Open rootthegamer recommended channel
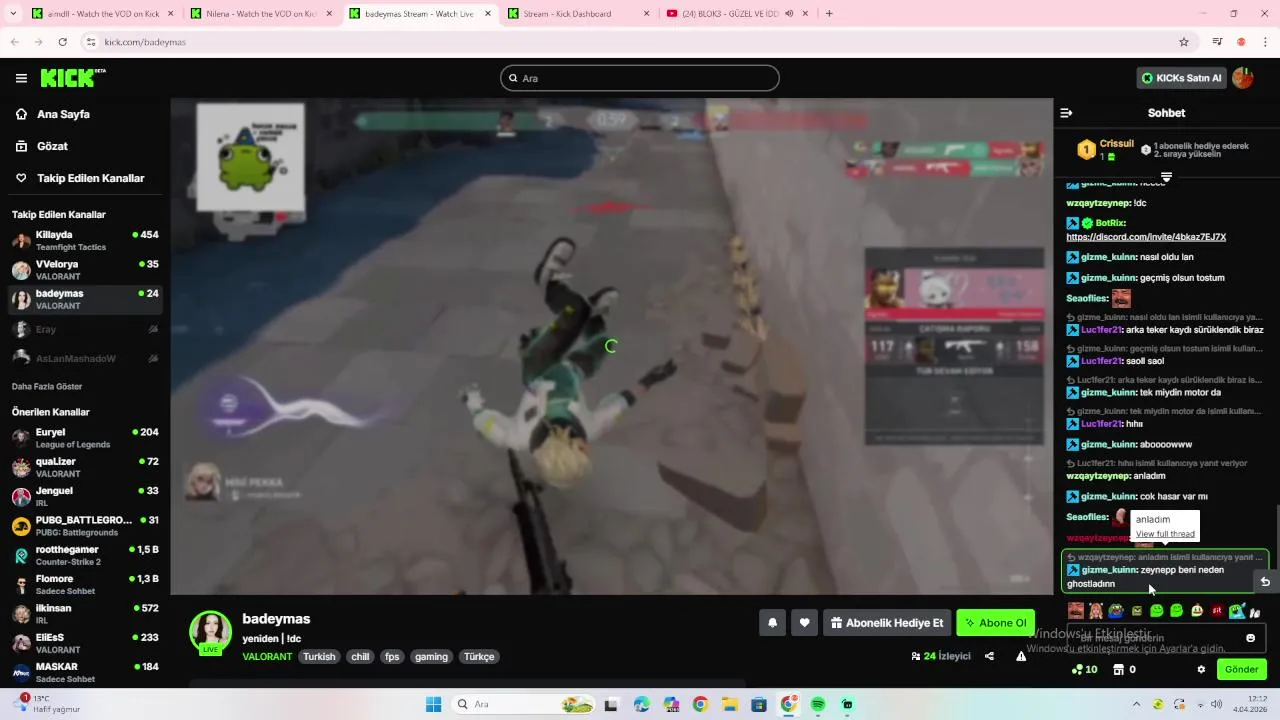Screen dimensions: 1280x720 (85, 555)
